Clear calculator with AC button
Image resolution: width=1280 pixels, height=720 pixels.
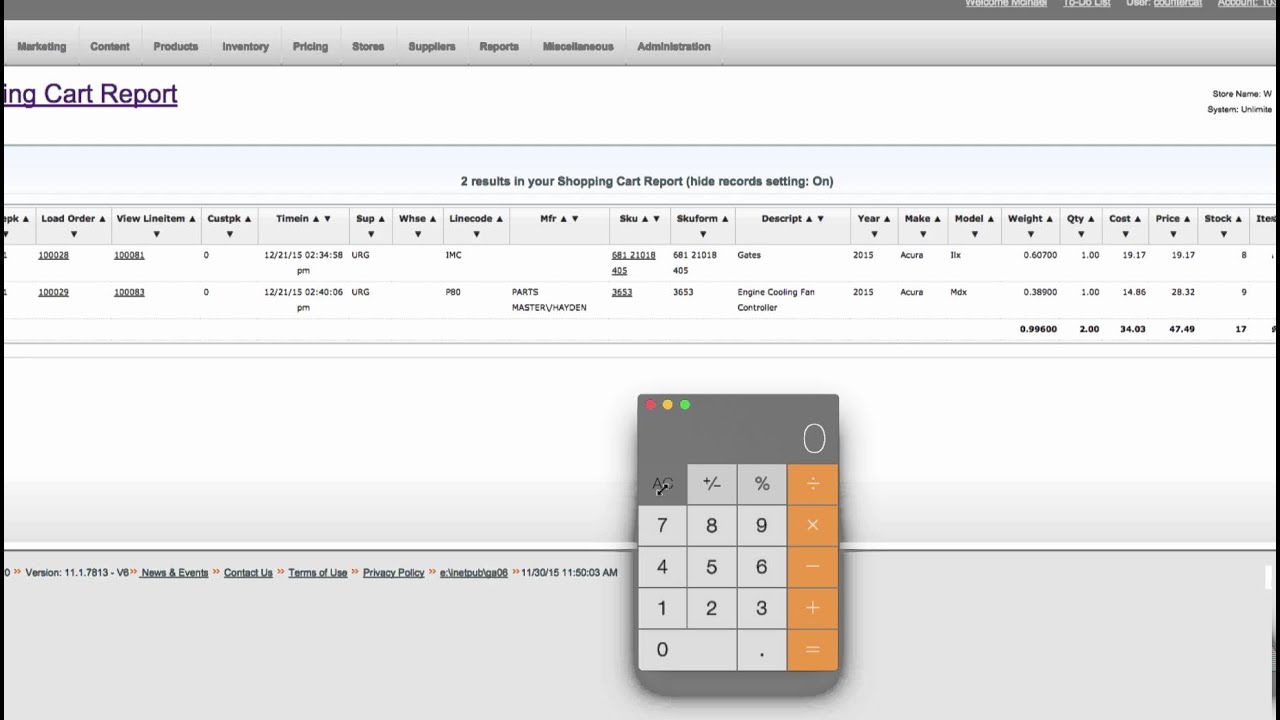click(662, 484)
